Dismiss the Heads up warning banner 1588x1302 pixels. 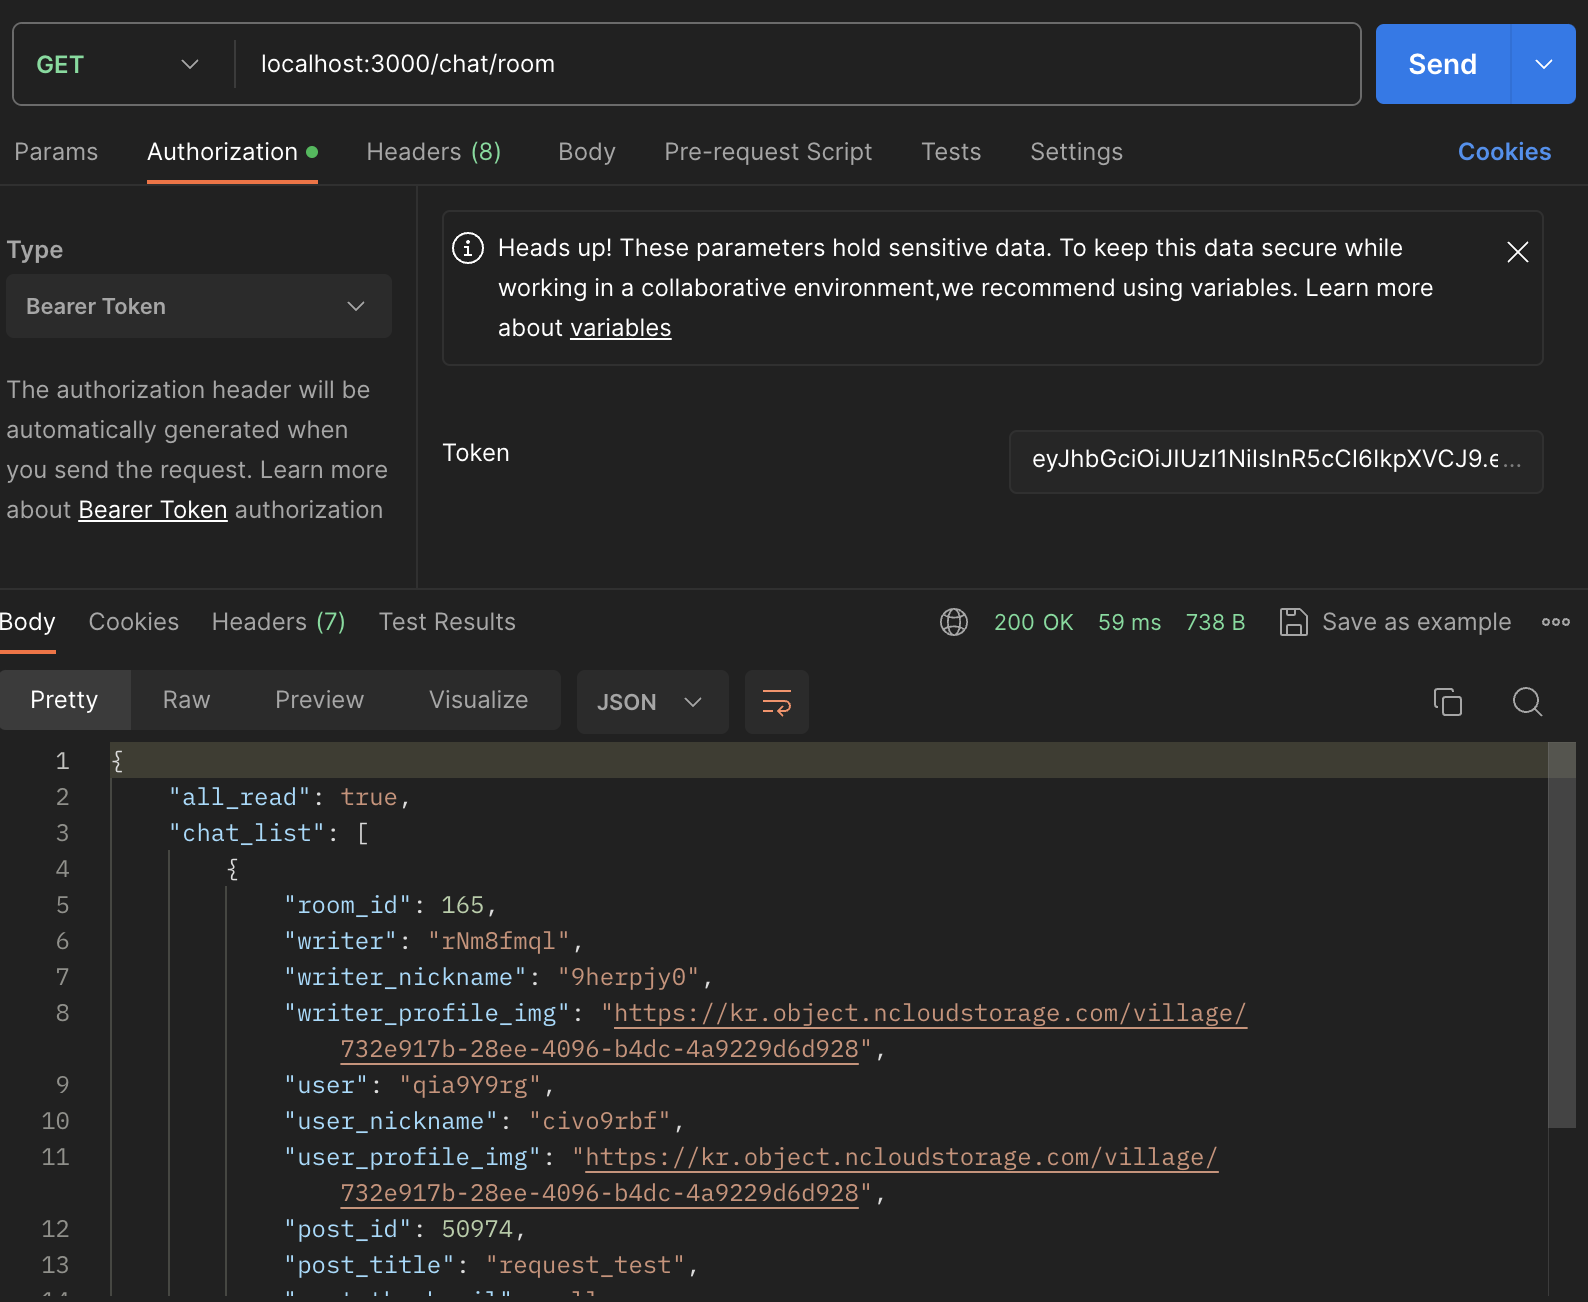1517,252
